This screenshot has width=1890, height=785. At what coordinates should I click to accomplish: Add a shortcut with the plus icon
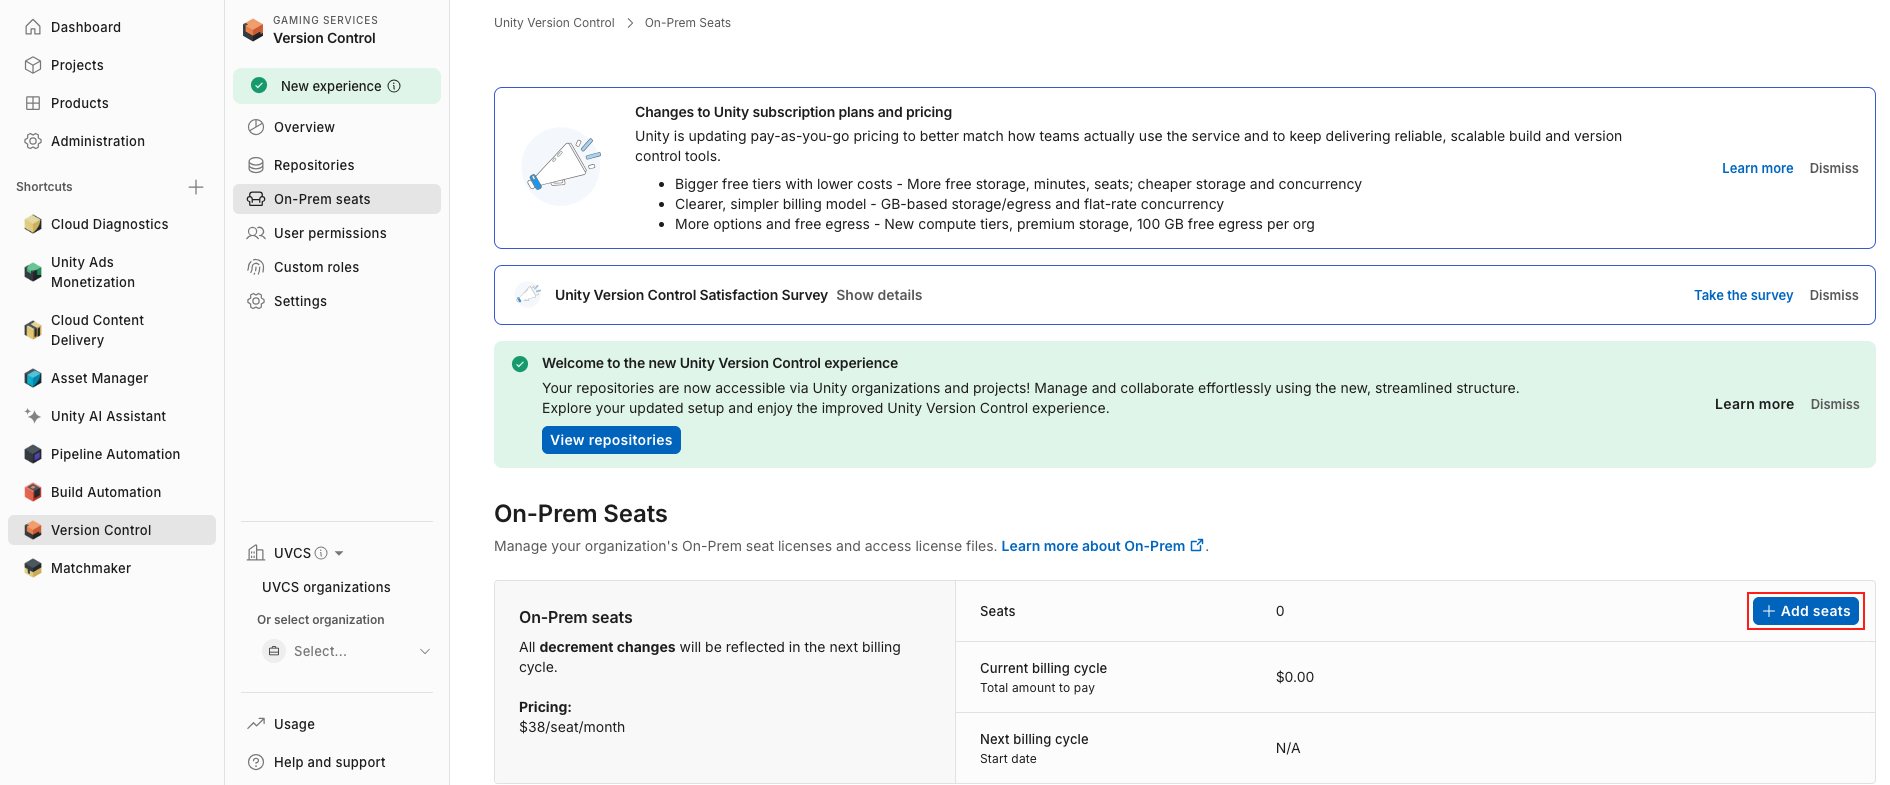(x=196, y=187)
